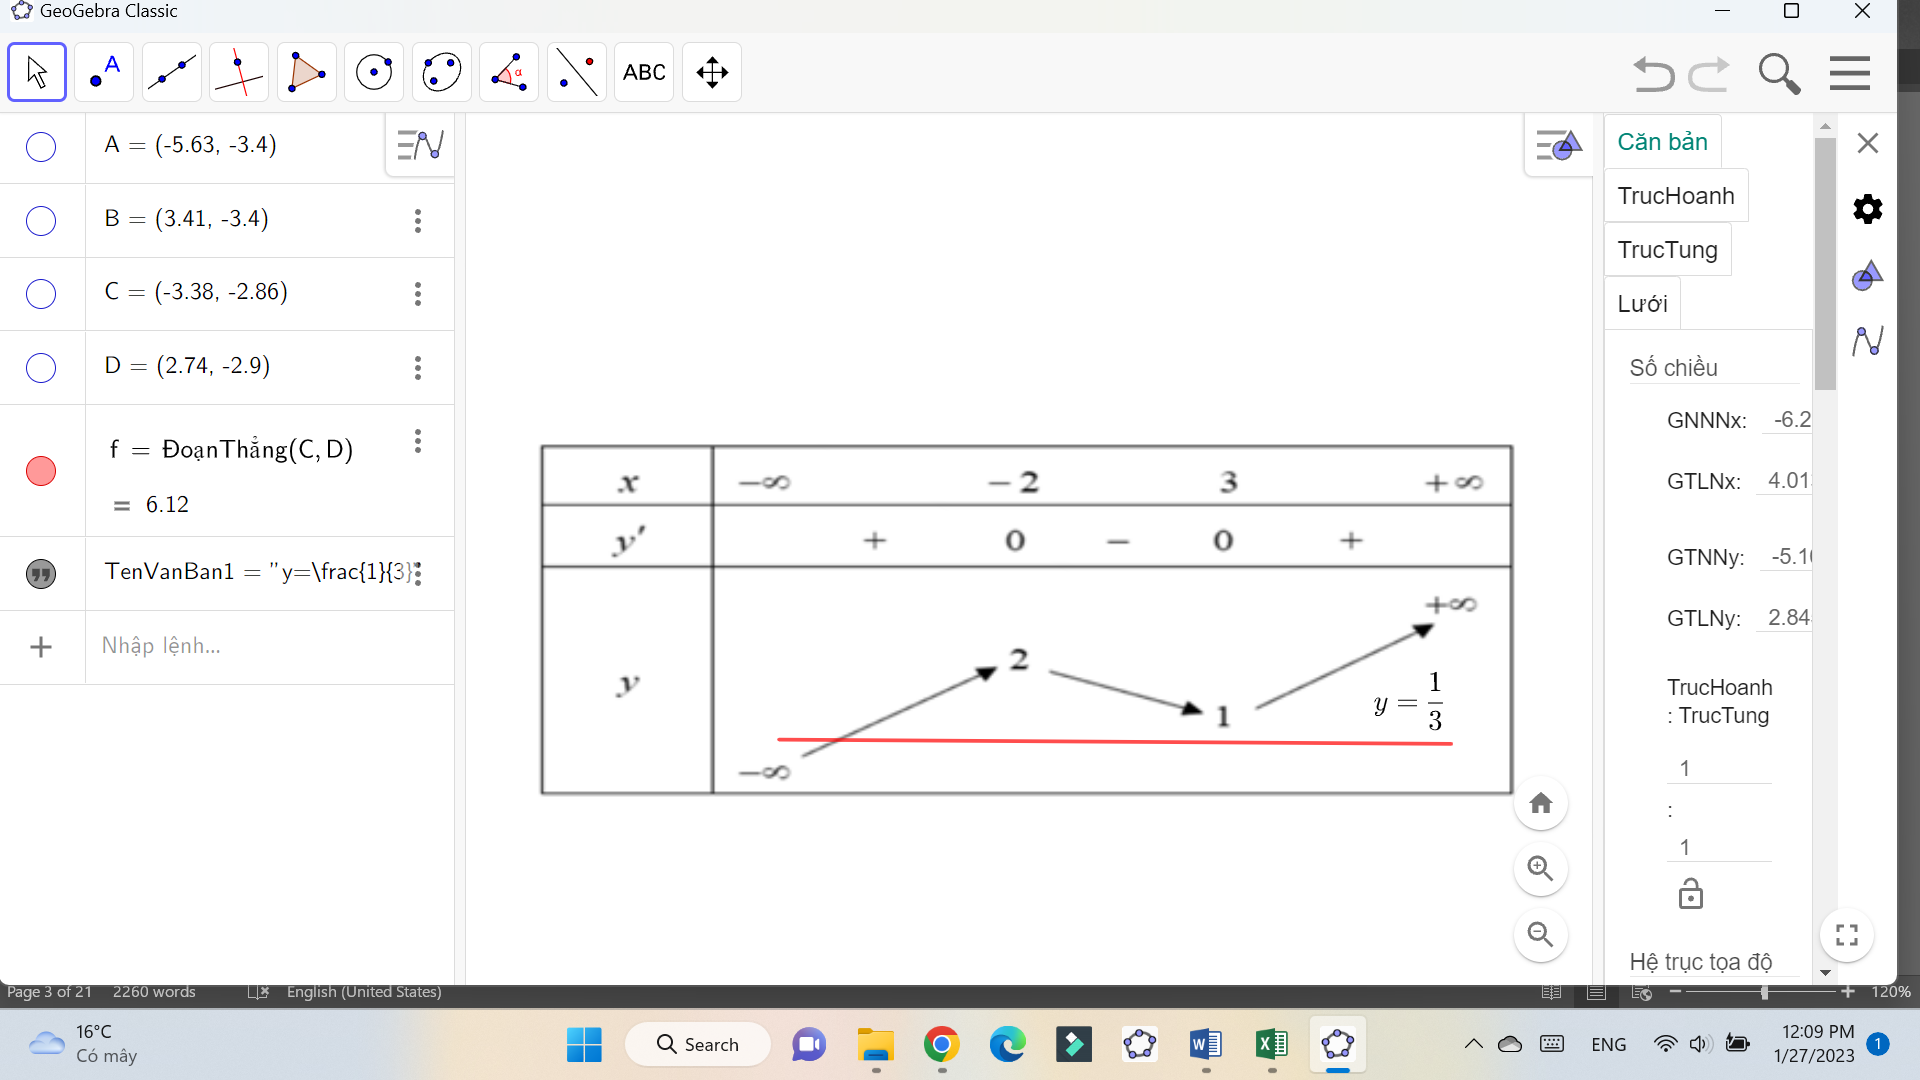Select the Angle measurement tool
The image size is (1920, 1080).
click(x=509, y=72)
